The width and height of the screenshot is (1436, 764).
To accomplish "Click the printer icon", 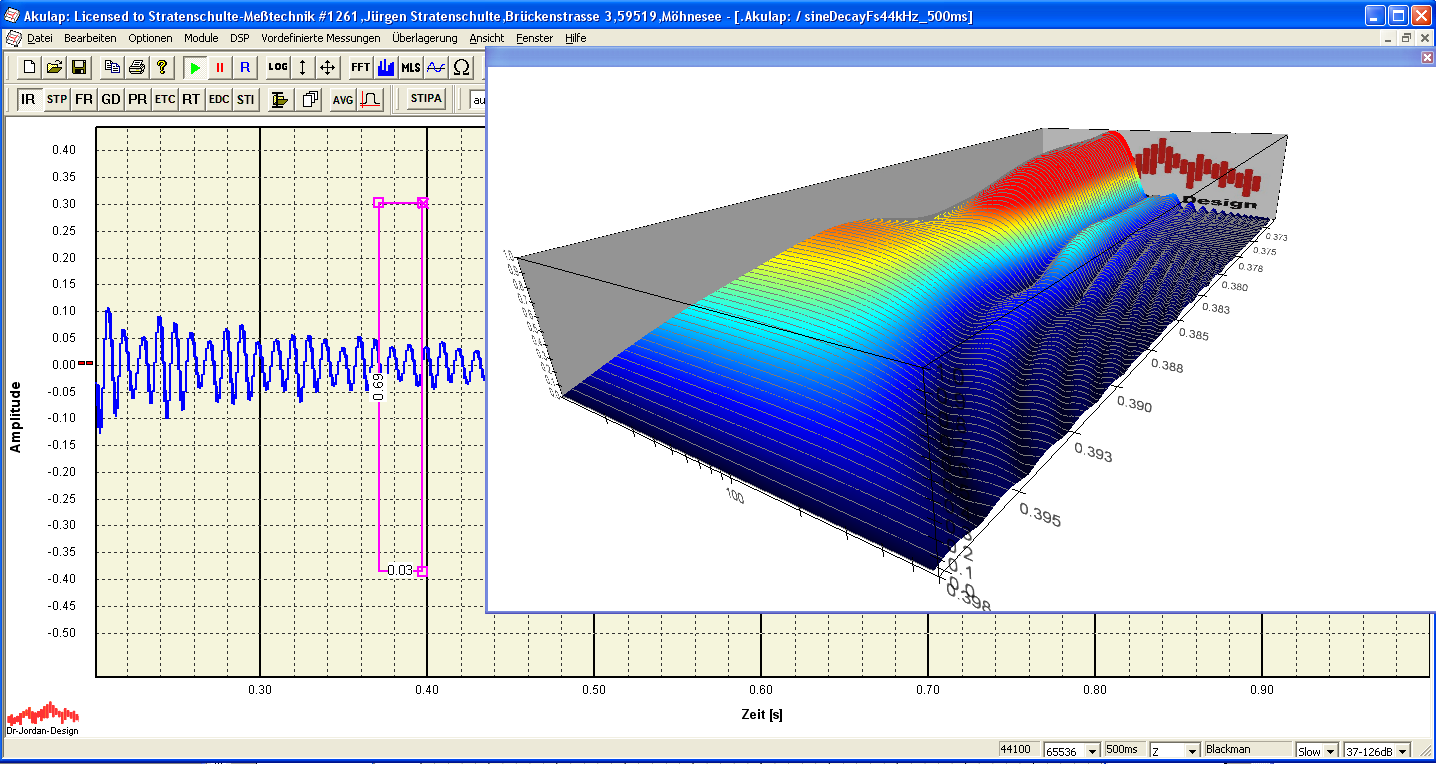I will [x=137, y=68].
